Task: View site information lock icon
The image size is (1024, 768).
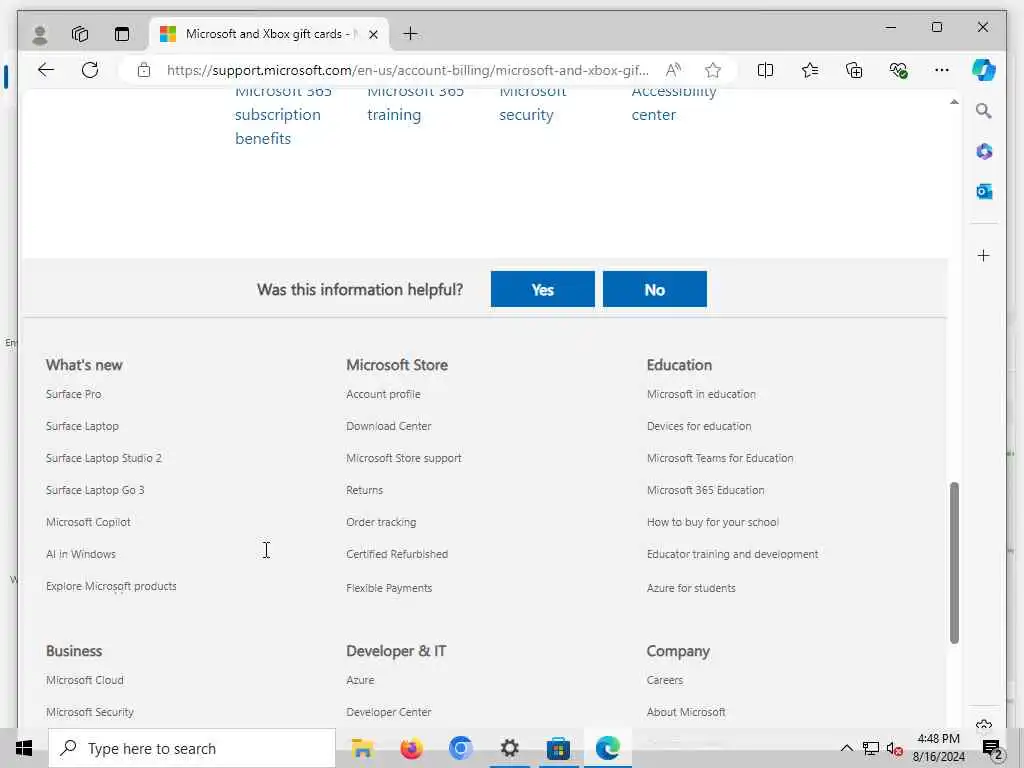Action: [x=144, y=70]
